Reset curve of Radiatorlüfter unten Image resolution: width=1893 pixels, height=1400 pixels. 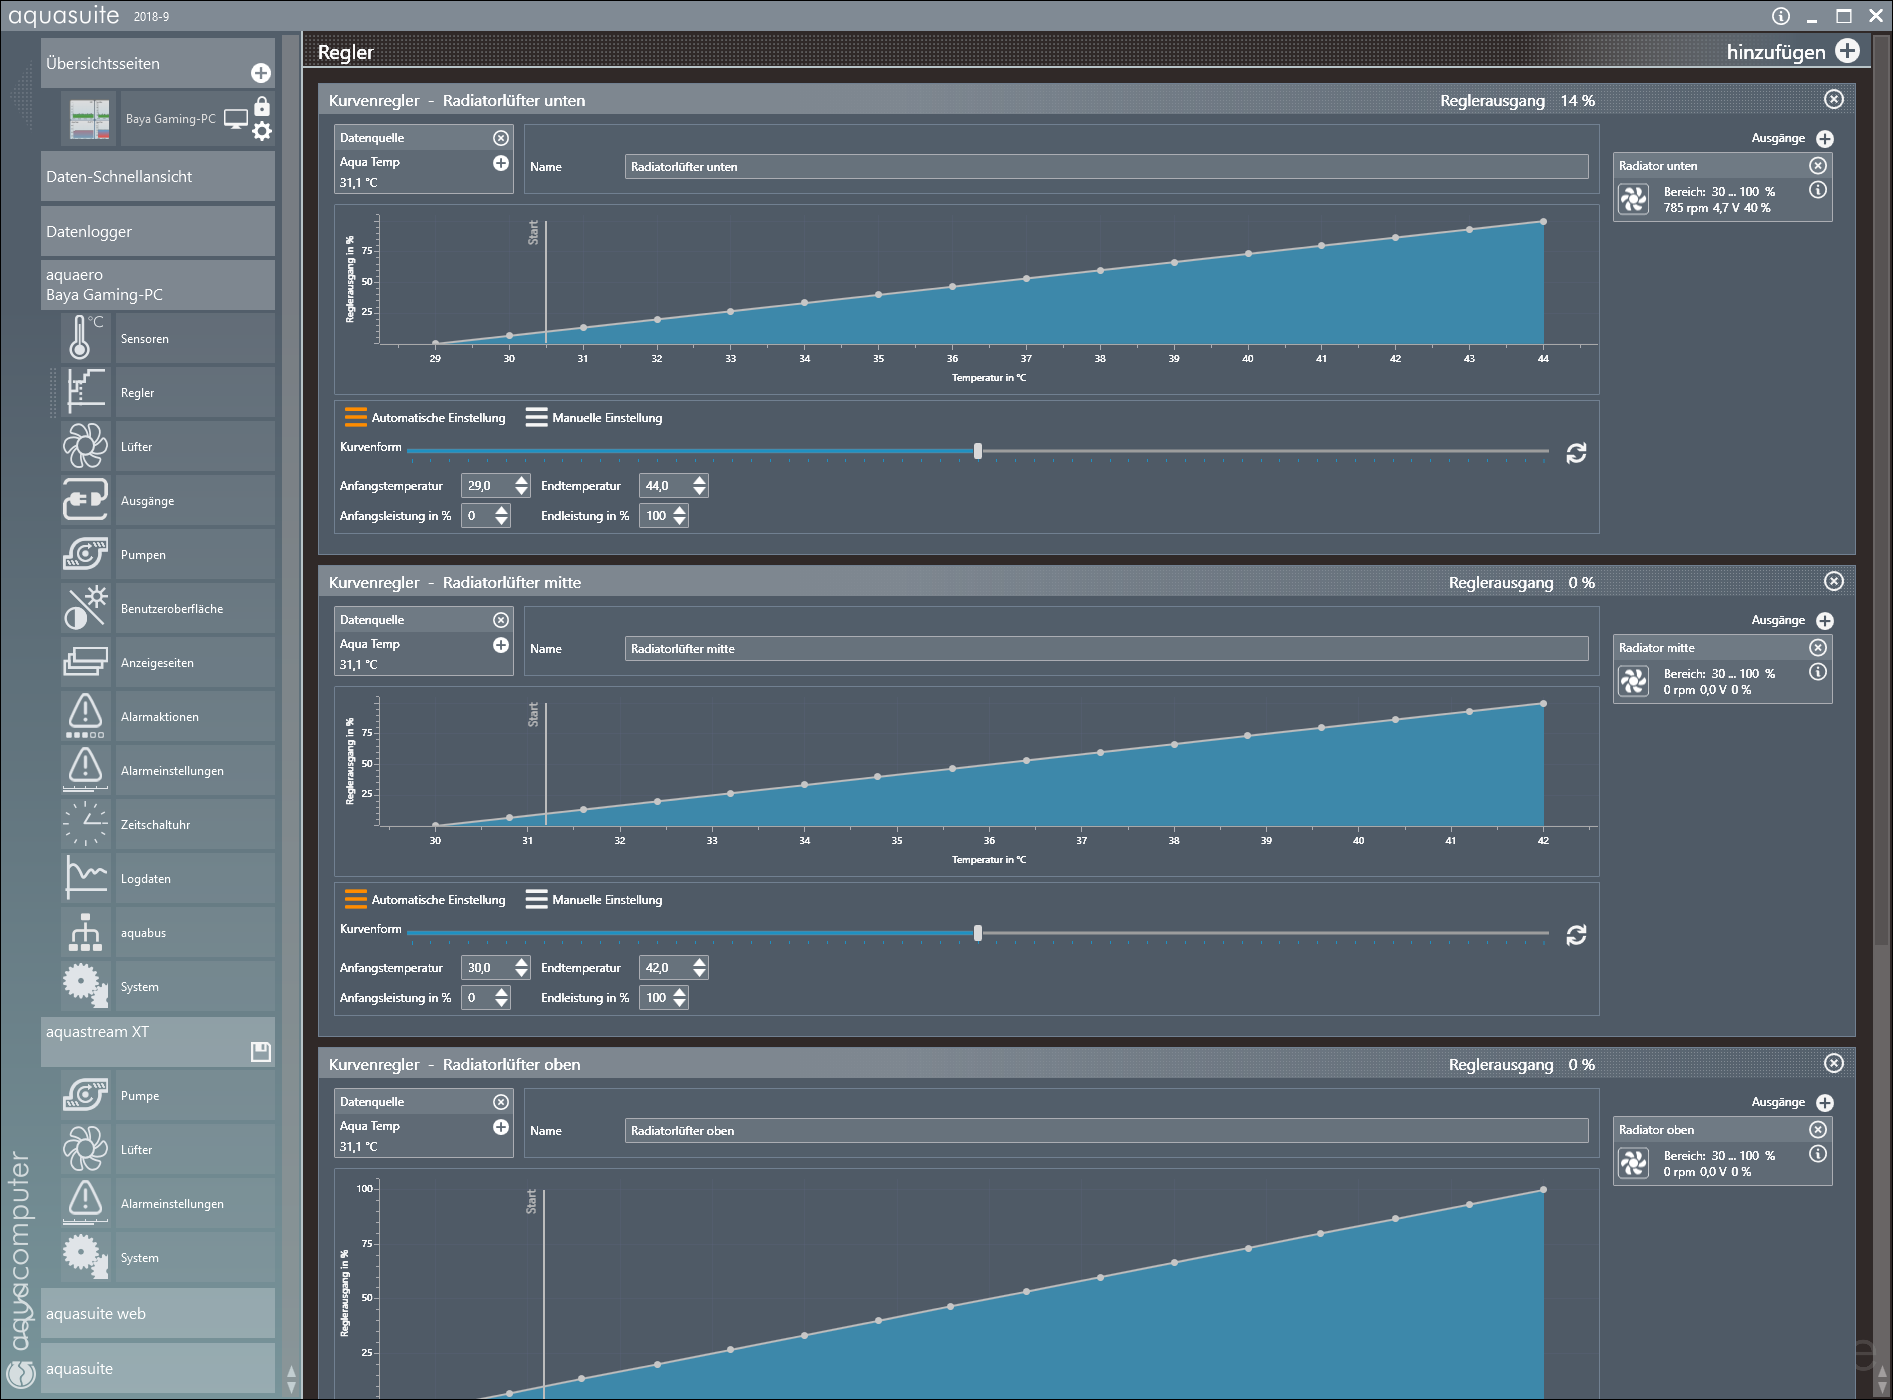click(1576, 453)
